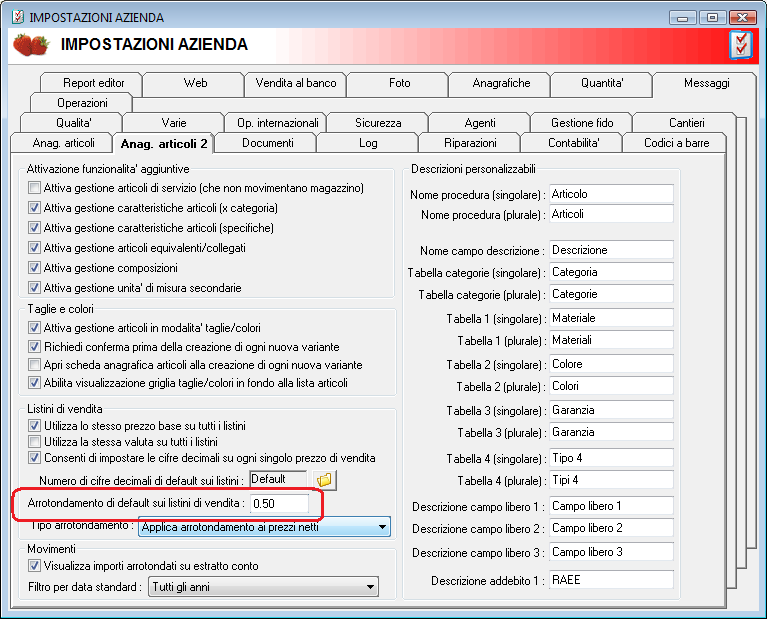Go to the Anagrafiche tab

499,83
